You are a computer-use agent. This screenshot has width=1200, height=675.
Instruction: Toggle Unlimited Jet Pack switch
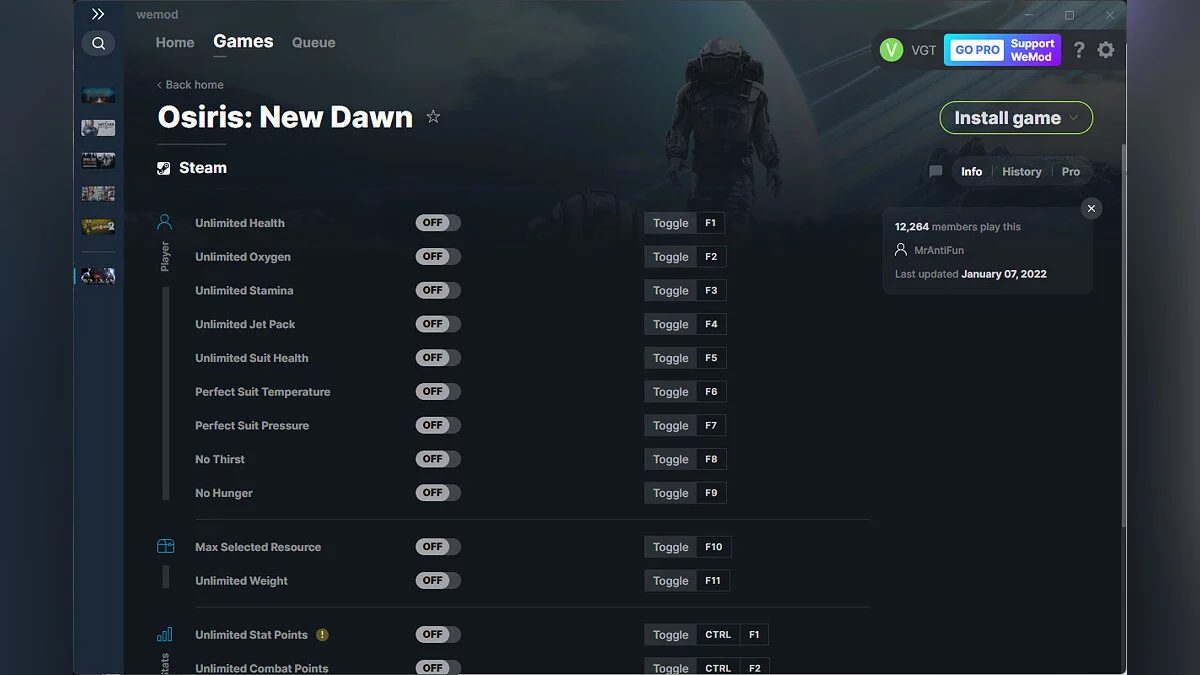point(438,324)
